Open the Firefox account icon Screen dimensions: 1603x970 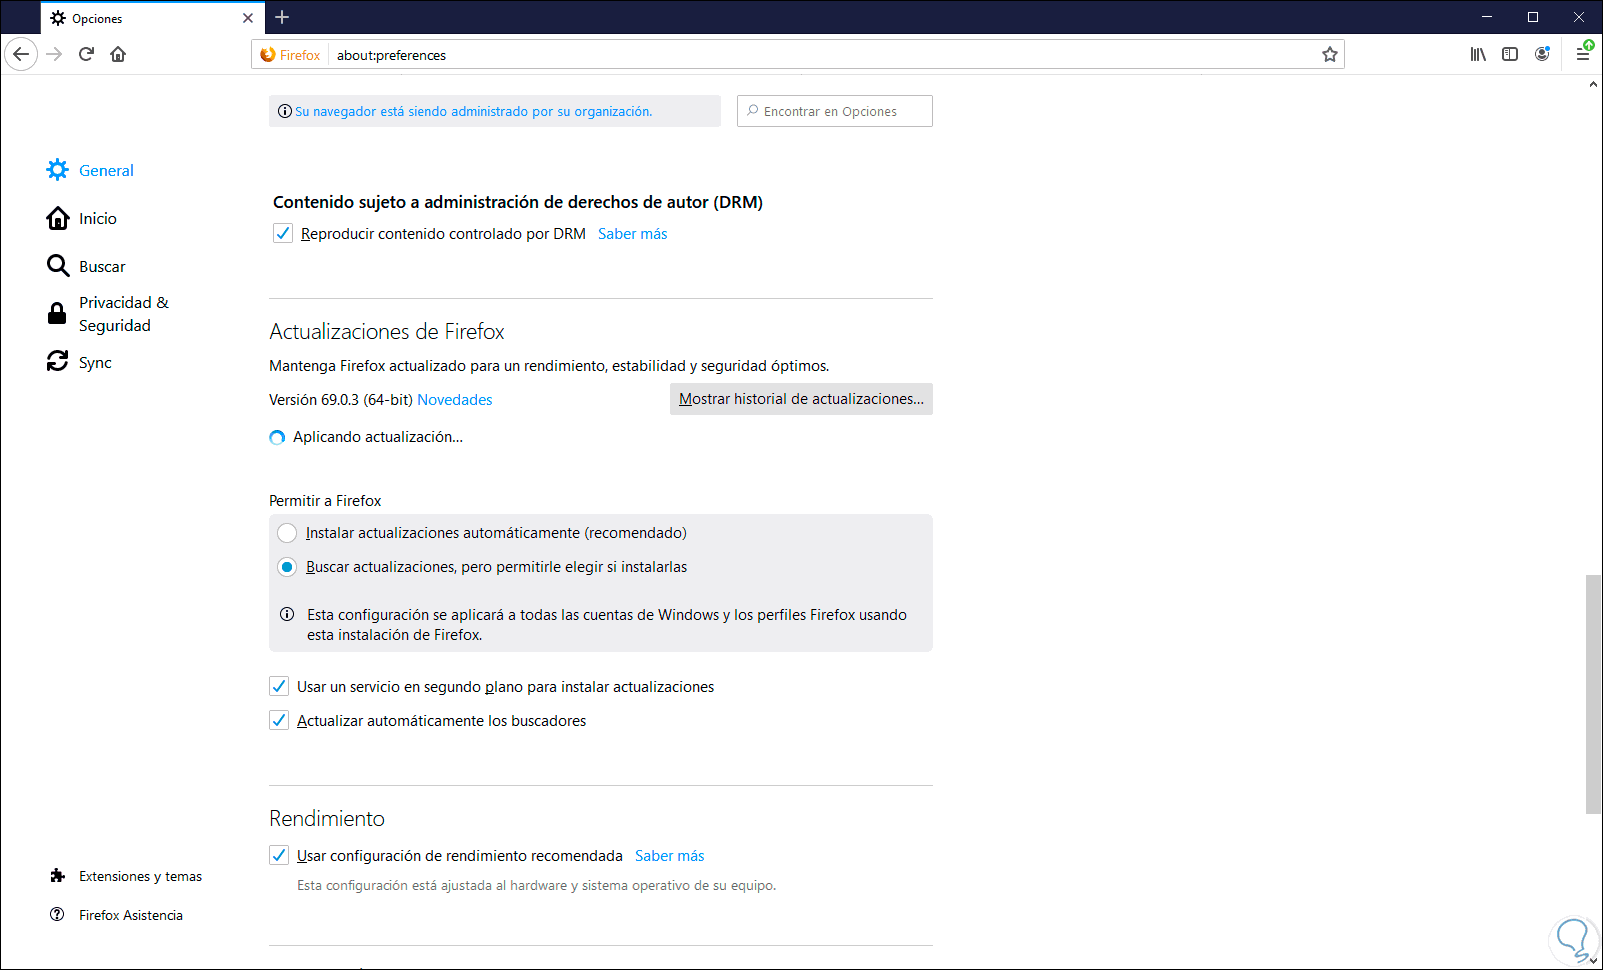[x=1542, y=54]
